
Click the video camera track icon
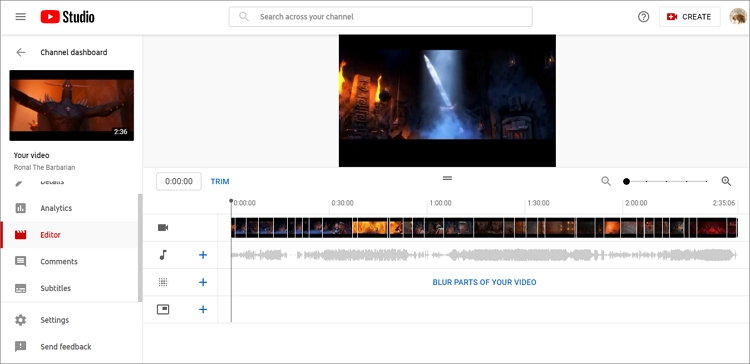pyautogui.click(x=163, y=228)
